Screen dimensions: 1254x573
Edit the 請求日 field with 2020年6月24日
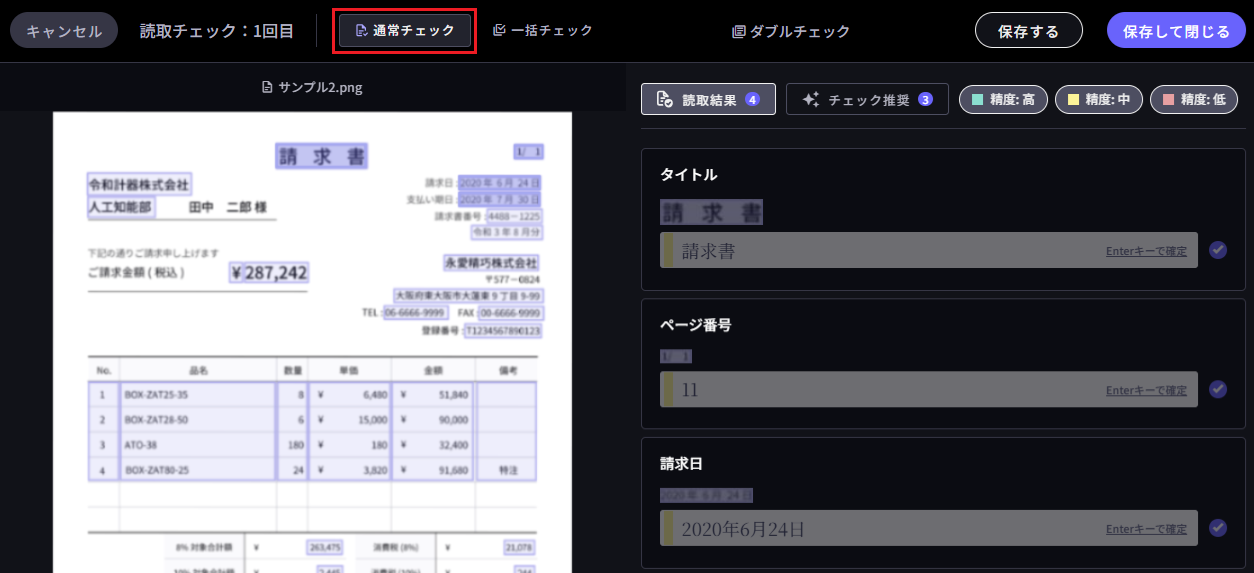pos(929,528)
